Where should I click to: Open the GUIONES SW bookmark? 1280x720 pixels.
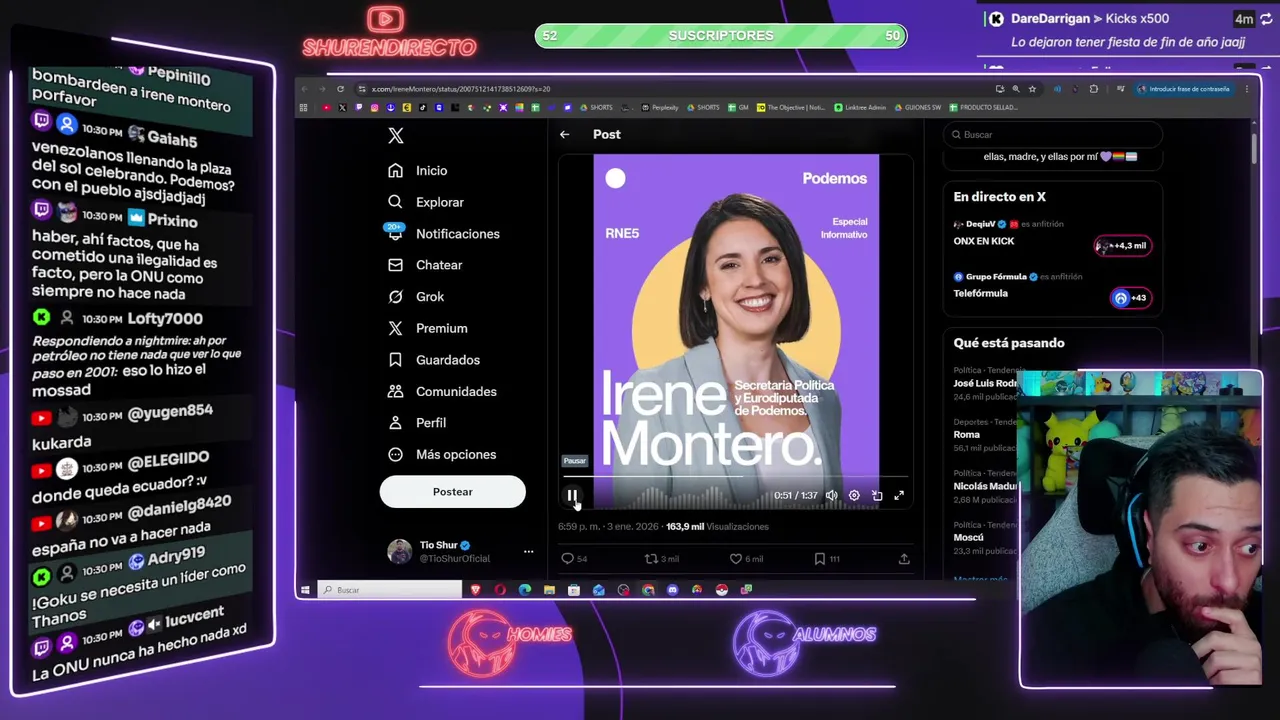click(917, 107)
